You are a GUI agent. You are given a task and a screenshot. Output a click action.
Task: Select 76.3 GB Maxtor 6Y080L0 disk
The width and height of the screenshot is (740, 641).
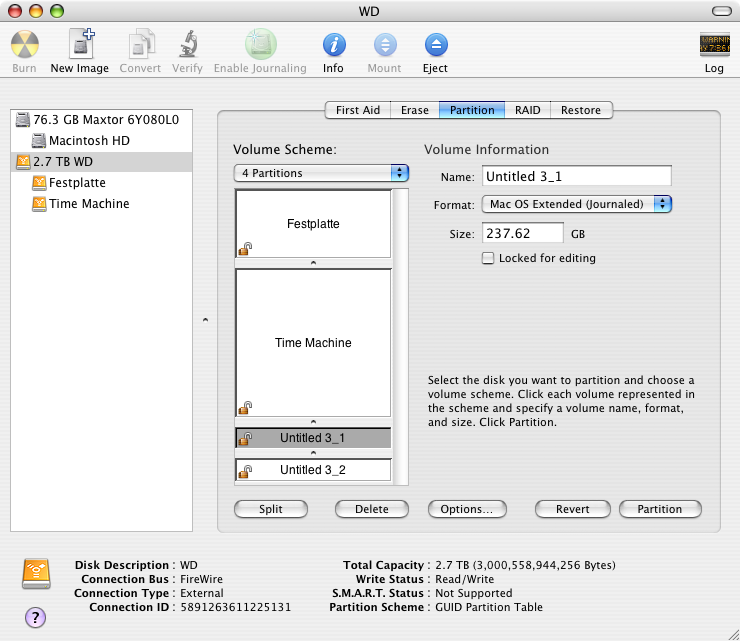pyautogui.click(x=101, y=120)
